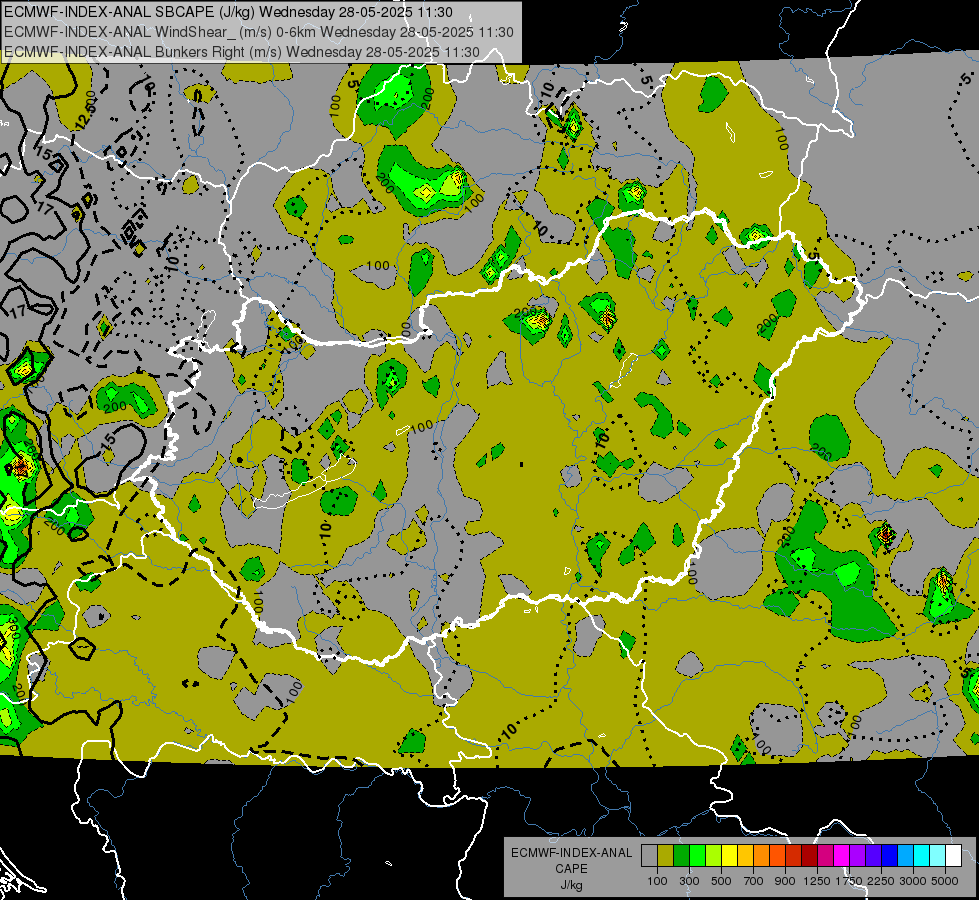Screen dimensions: 979x900
Task: Click the 300 value under the color scale
Action: [x=689, y=881]
